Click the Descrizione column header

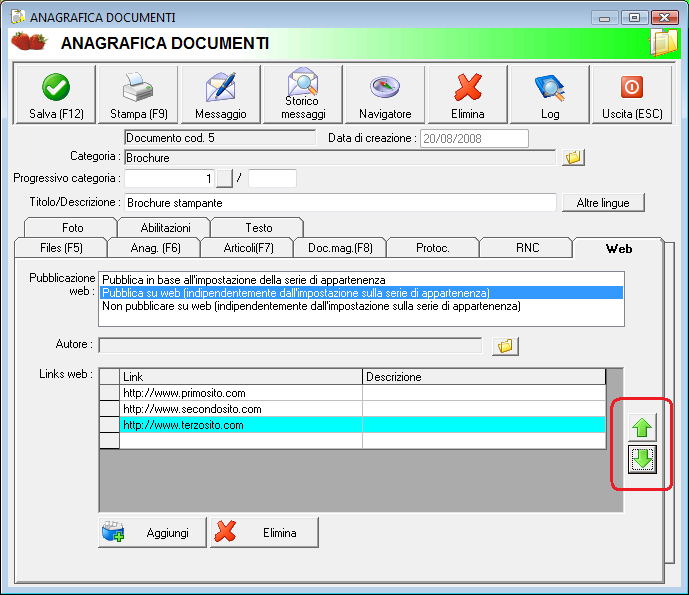point(484,377)
